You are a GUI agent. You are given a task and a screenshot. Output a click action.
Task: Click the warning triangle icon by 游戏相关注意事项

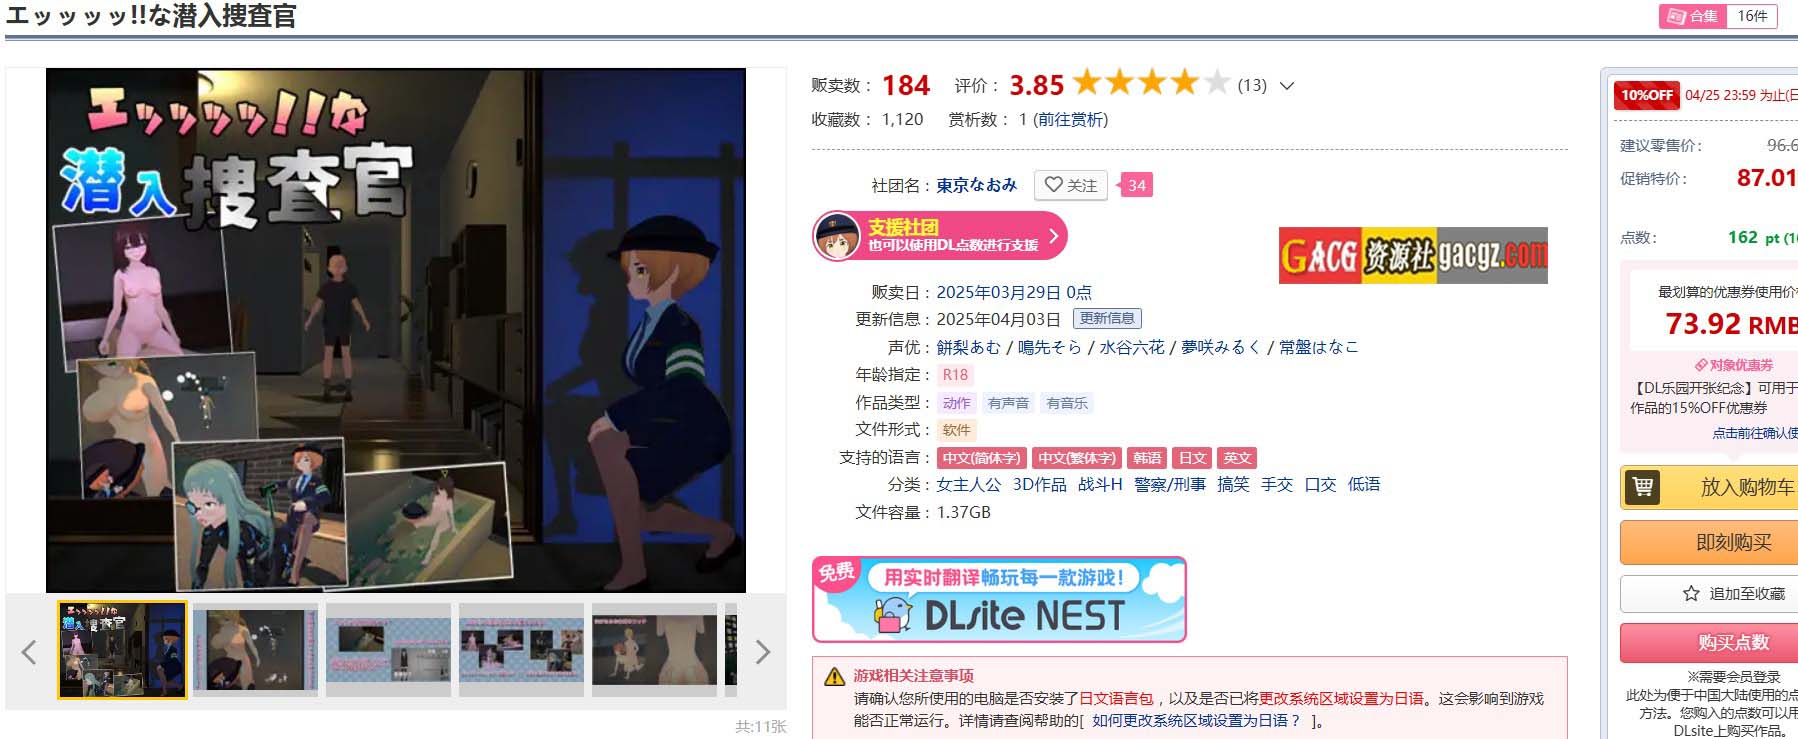[834, 677]
